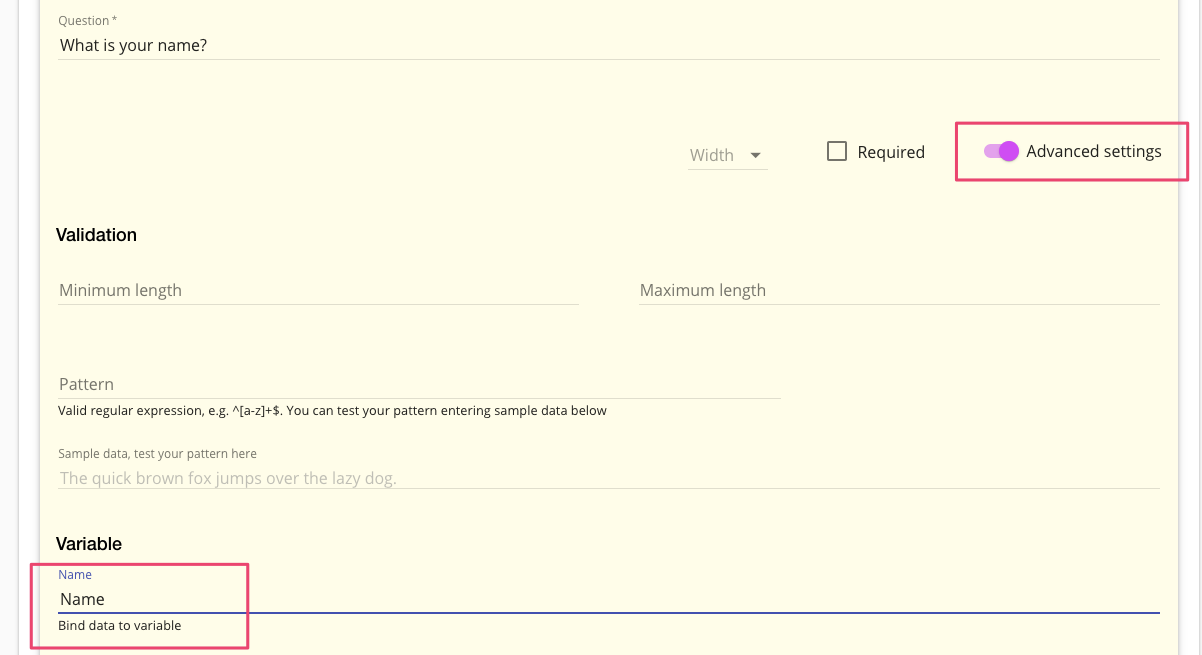Click the "Bind data to variable" hint

click(120, 626)
